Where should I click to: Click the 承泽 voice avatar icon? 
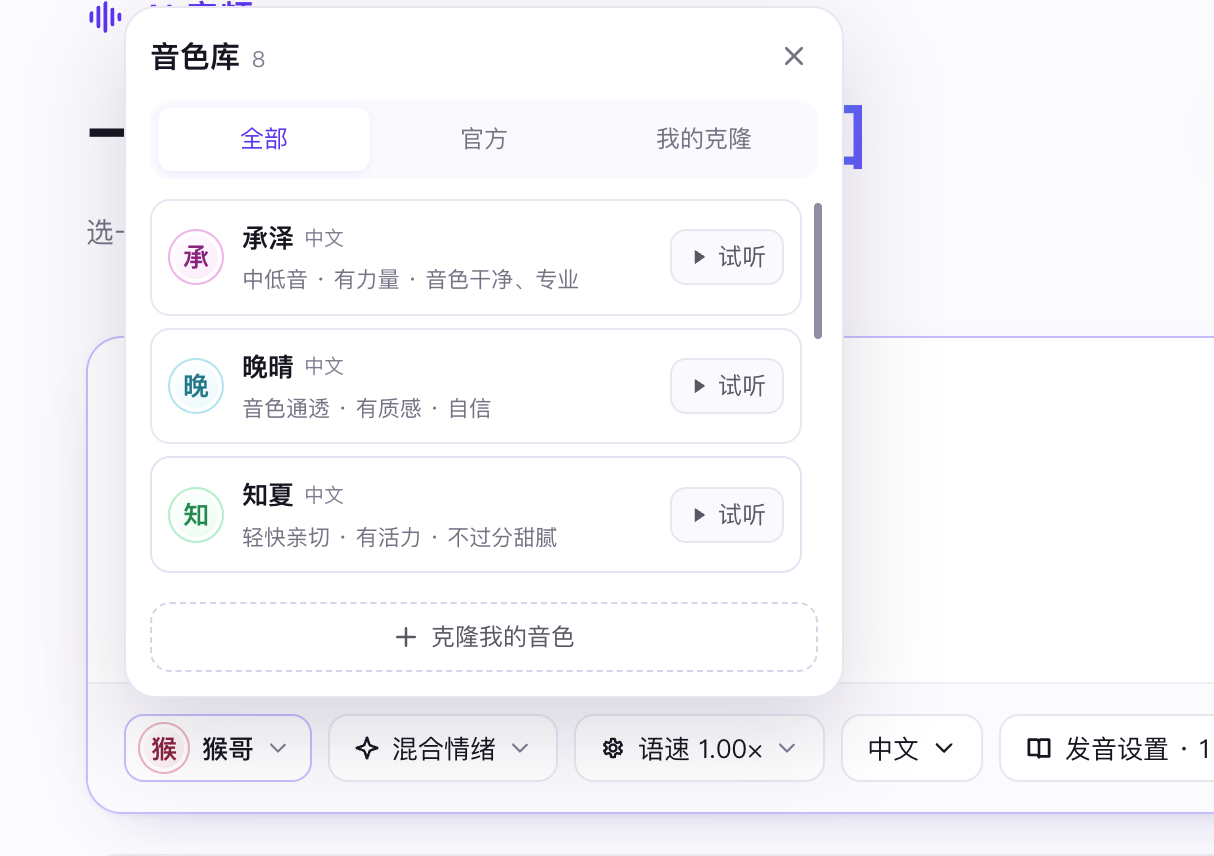(x=196, y=257)
